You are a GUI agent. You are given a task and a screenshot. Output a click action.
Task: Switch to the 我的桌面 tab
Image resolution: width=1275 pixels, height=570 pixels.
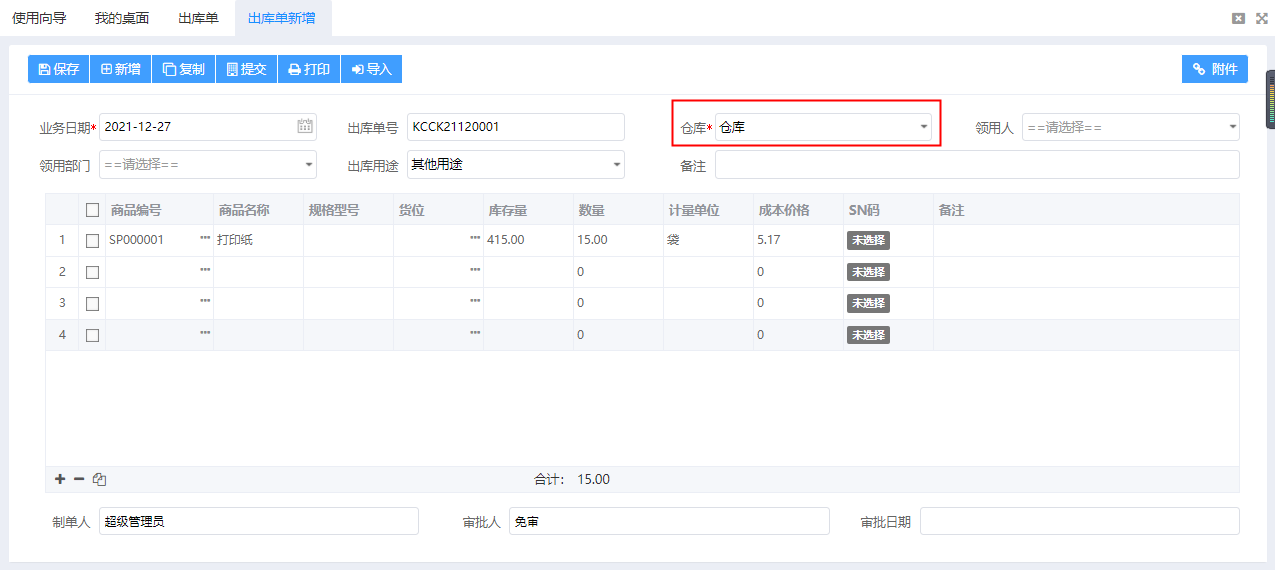pyautogui.click(x=122, y=18)
